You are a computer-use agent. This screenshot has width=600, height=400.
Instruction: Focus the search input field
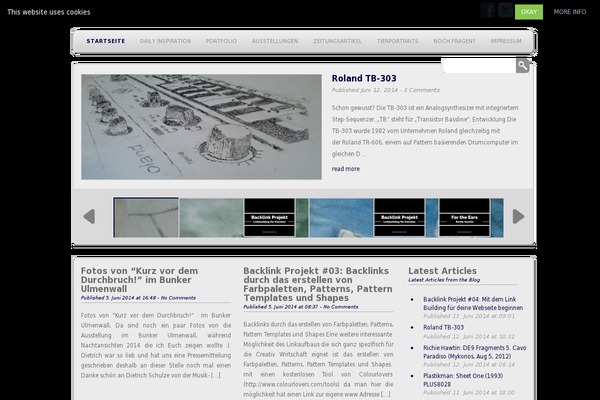479,66
